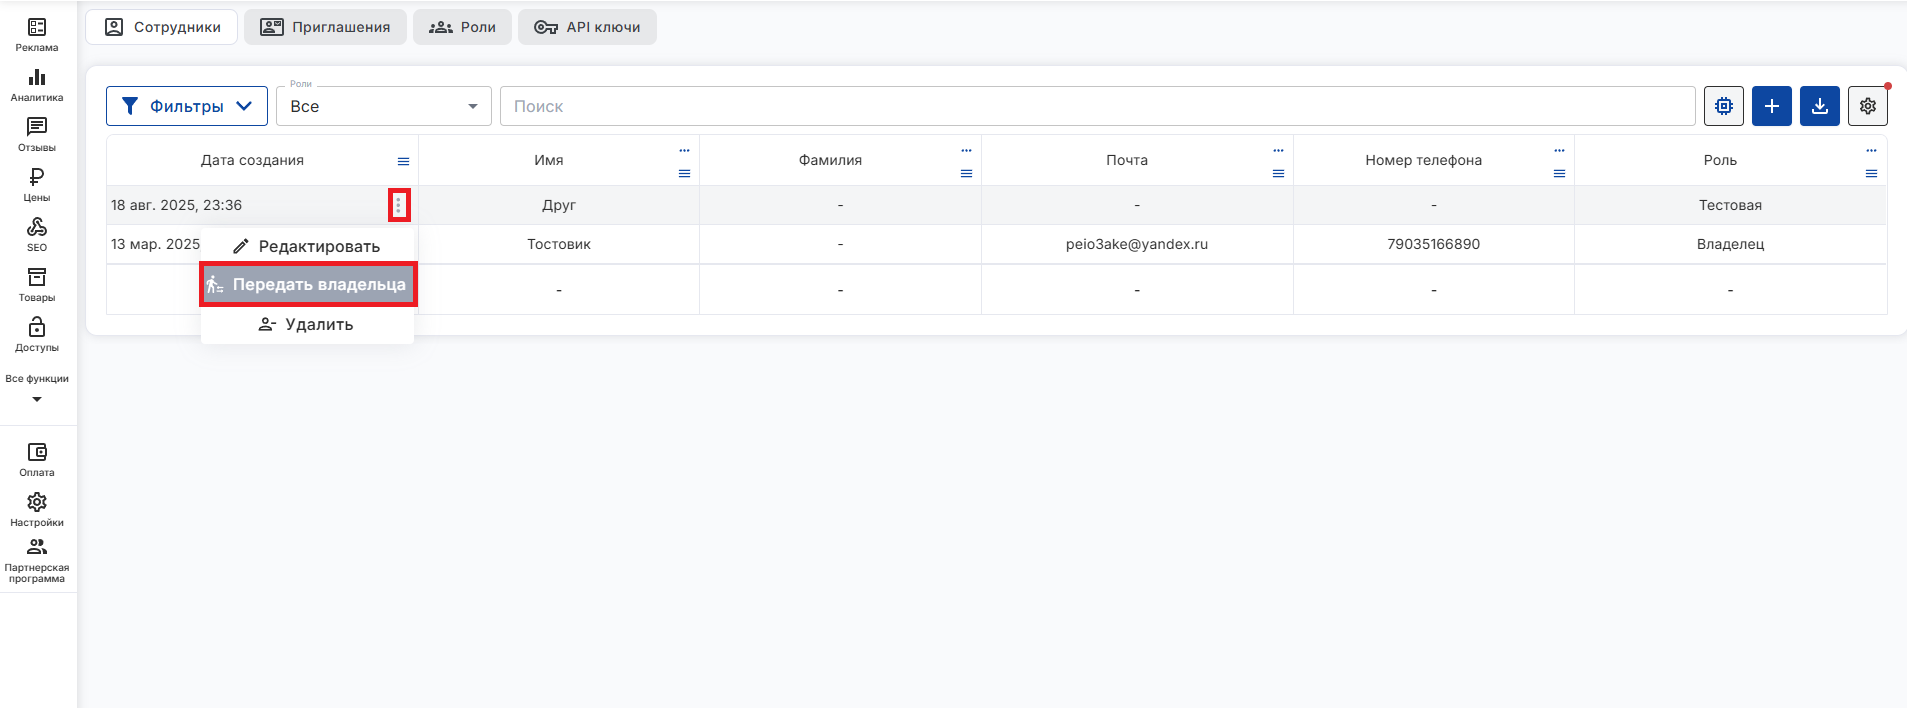Viewport: 1908px width, 708px height.
Task: Open Товары in the sidebar
Action: tap(37, 284)
